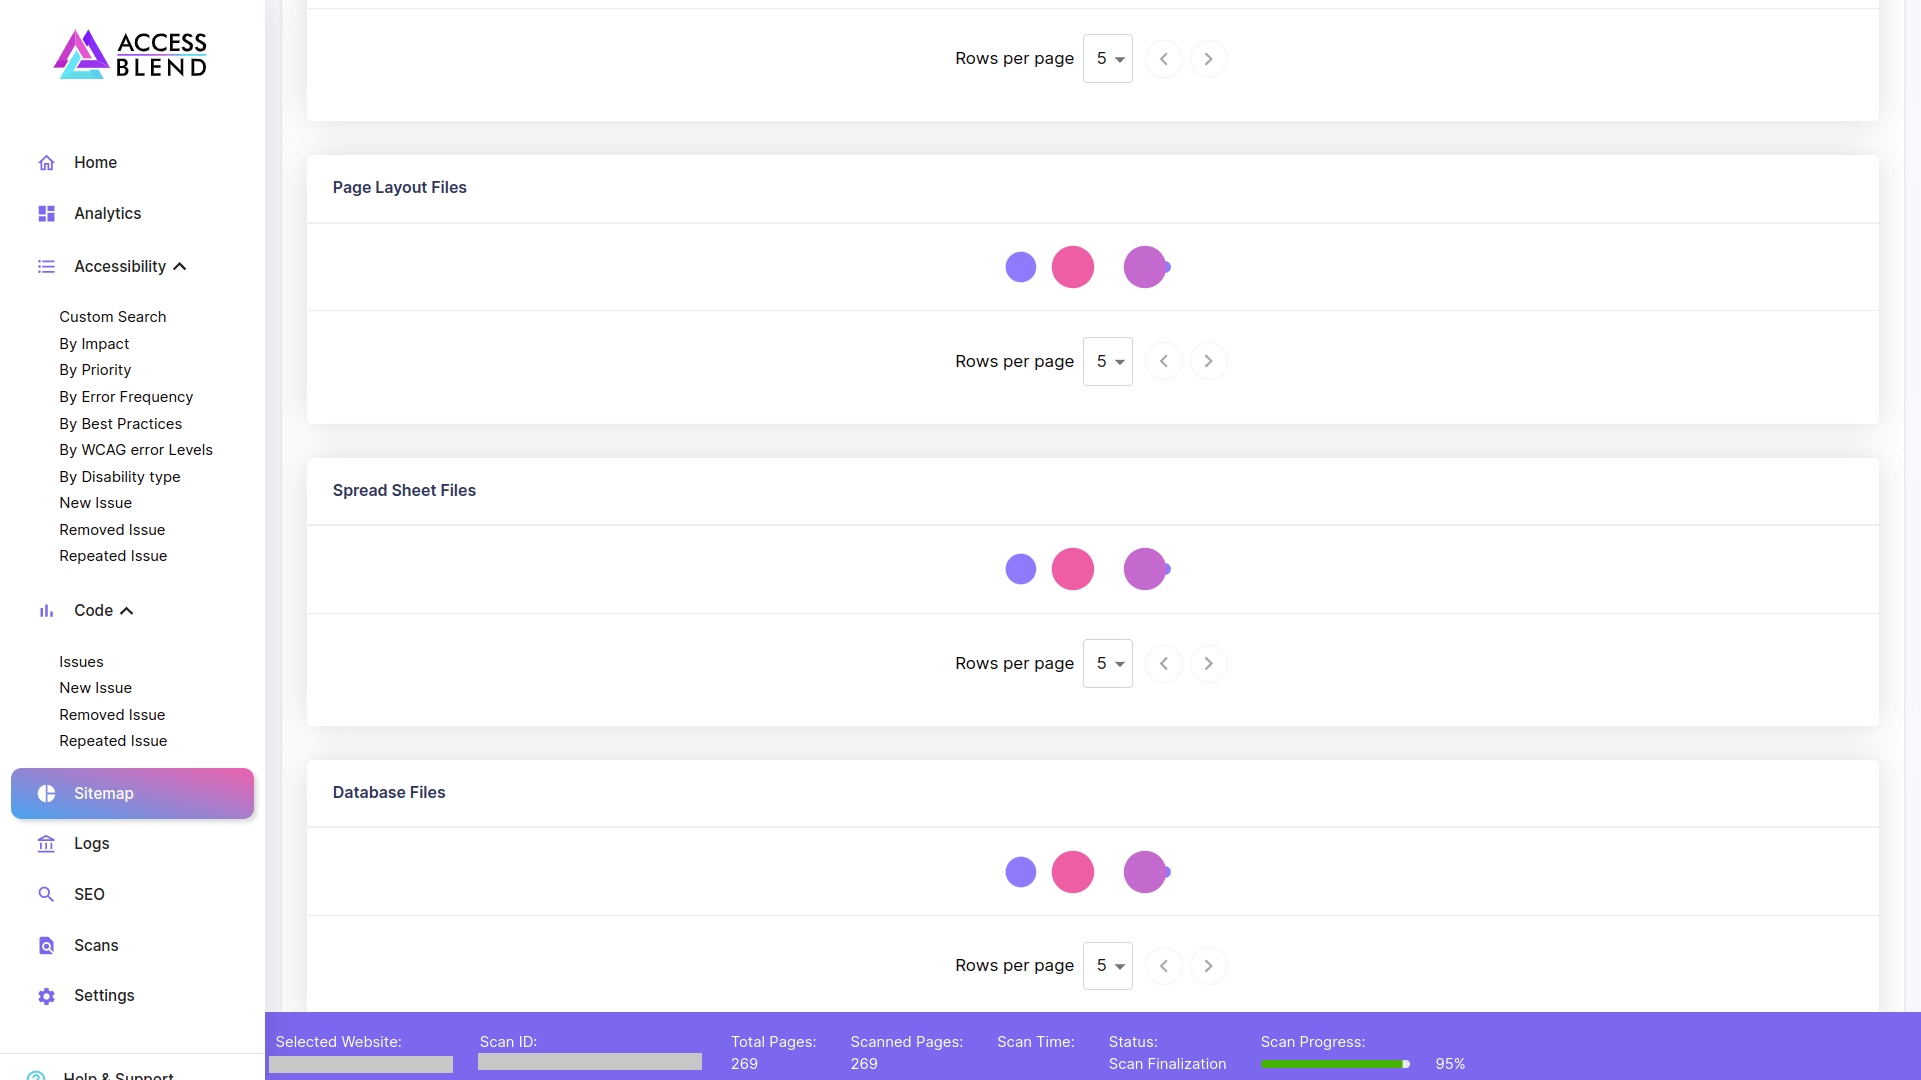Click the Scans document search icon
Screen dimensions: 1921x1080
click(46, 946)
